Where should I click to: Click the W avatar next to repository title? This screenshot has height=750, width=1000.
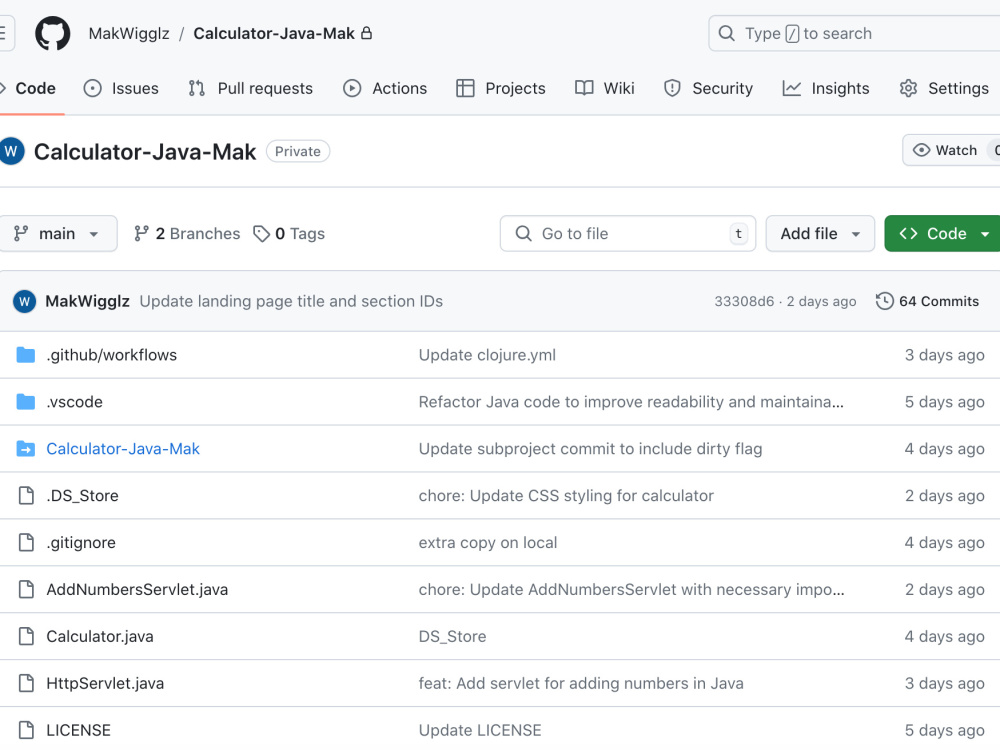(x=11, y=152)
